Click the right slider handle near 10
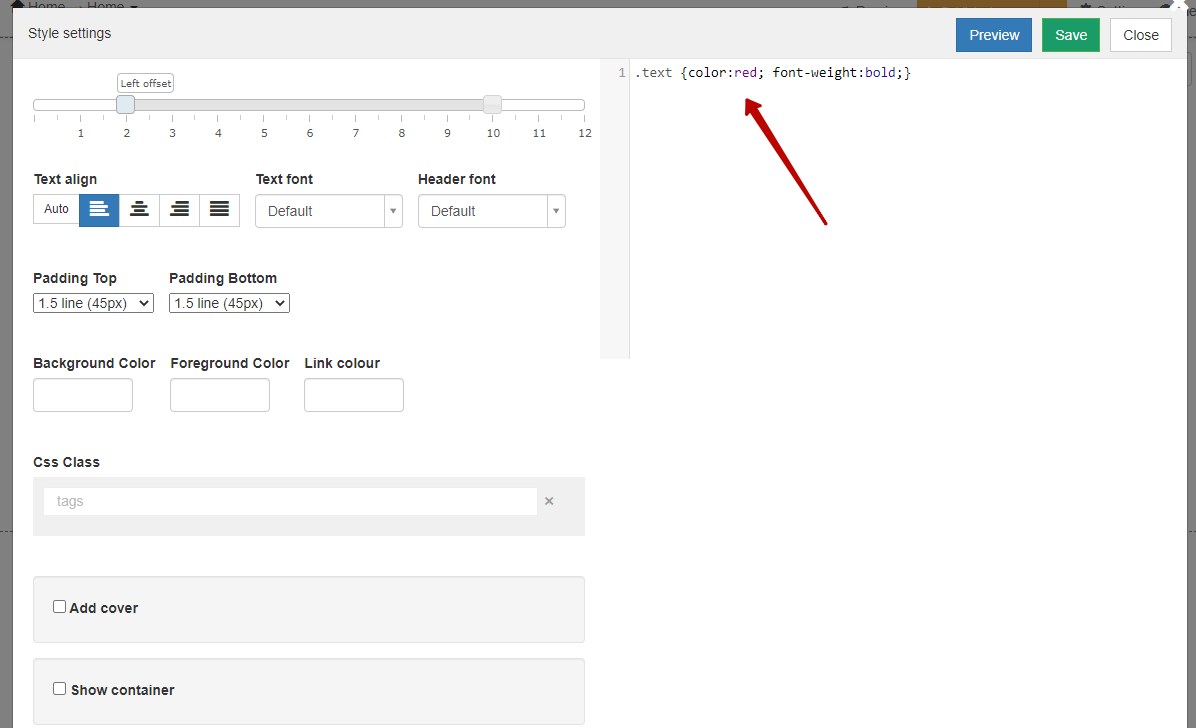The image size is (1196, 728). click(x=493, y=105)
